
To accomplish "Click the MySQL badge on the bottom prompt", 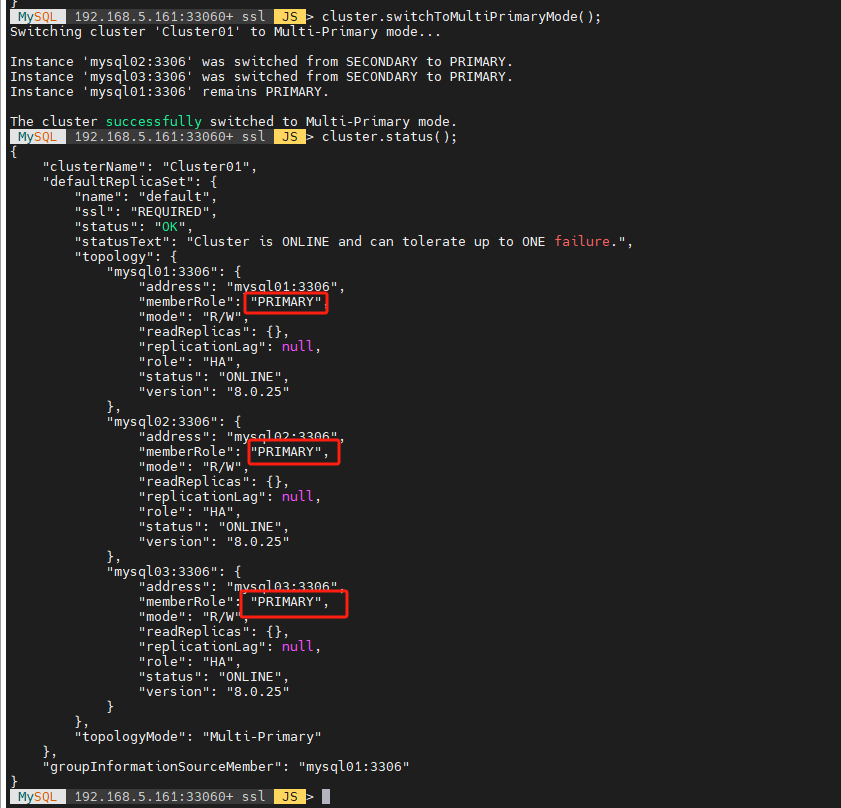I will [38, 797].
